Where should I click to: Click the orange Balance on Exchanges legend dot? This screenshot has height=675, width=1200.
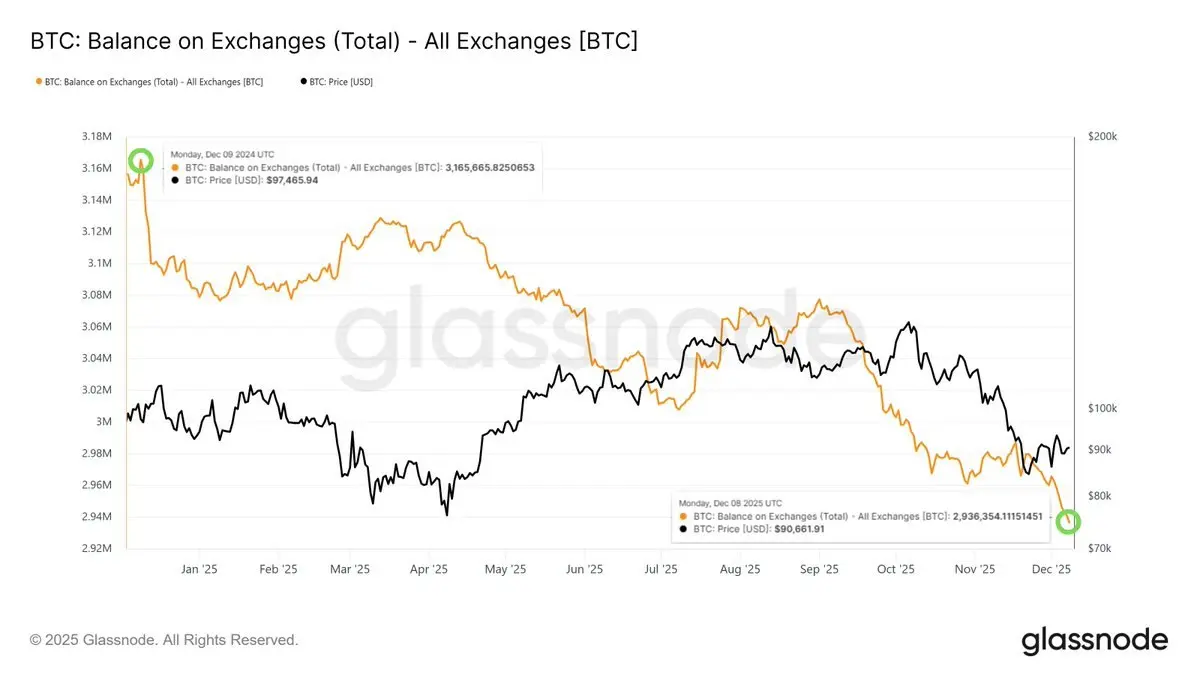coord(39,82)
